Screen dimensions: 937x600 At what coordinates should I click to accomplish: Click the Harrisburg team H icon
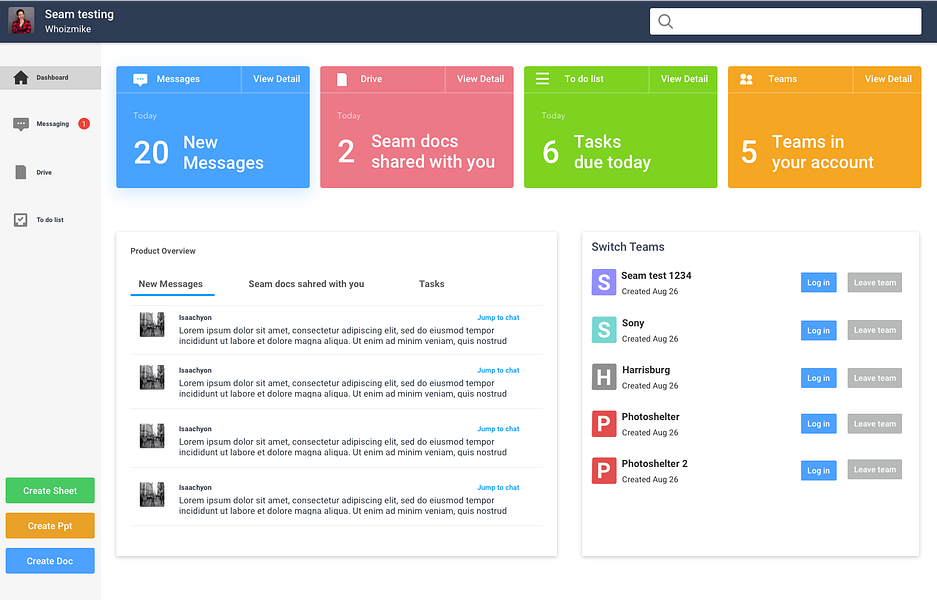pyautogui.click(x=604, y=377)
